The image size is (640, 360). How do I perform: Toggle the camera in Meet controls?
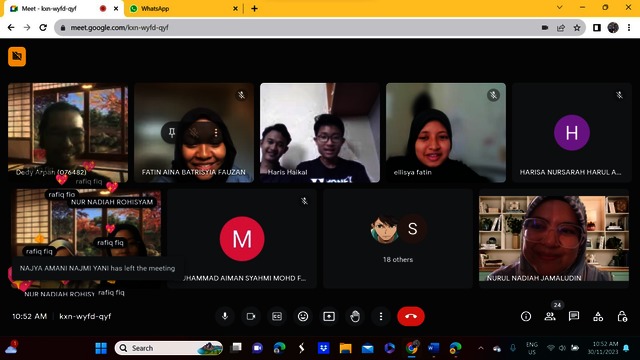pos(251,316)
